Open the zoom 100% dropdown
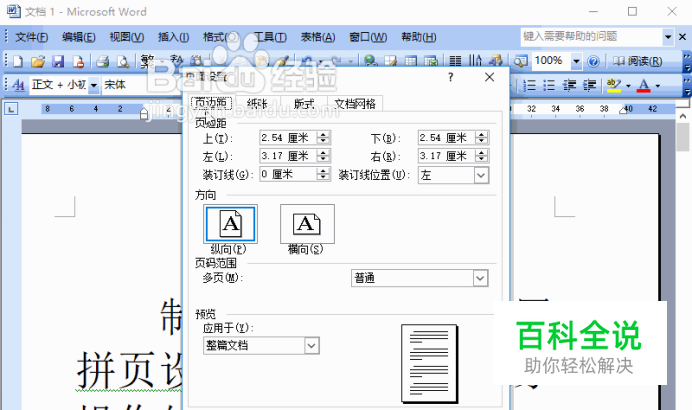This screenshot has height=410, width=692. pyautogui.click(x=576, y=61)
